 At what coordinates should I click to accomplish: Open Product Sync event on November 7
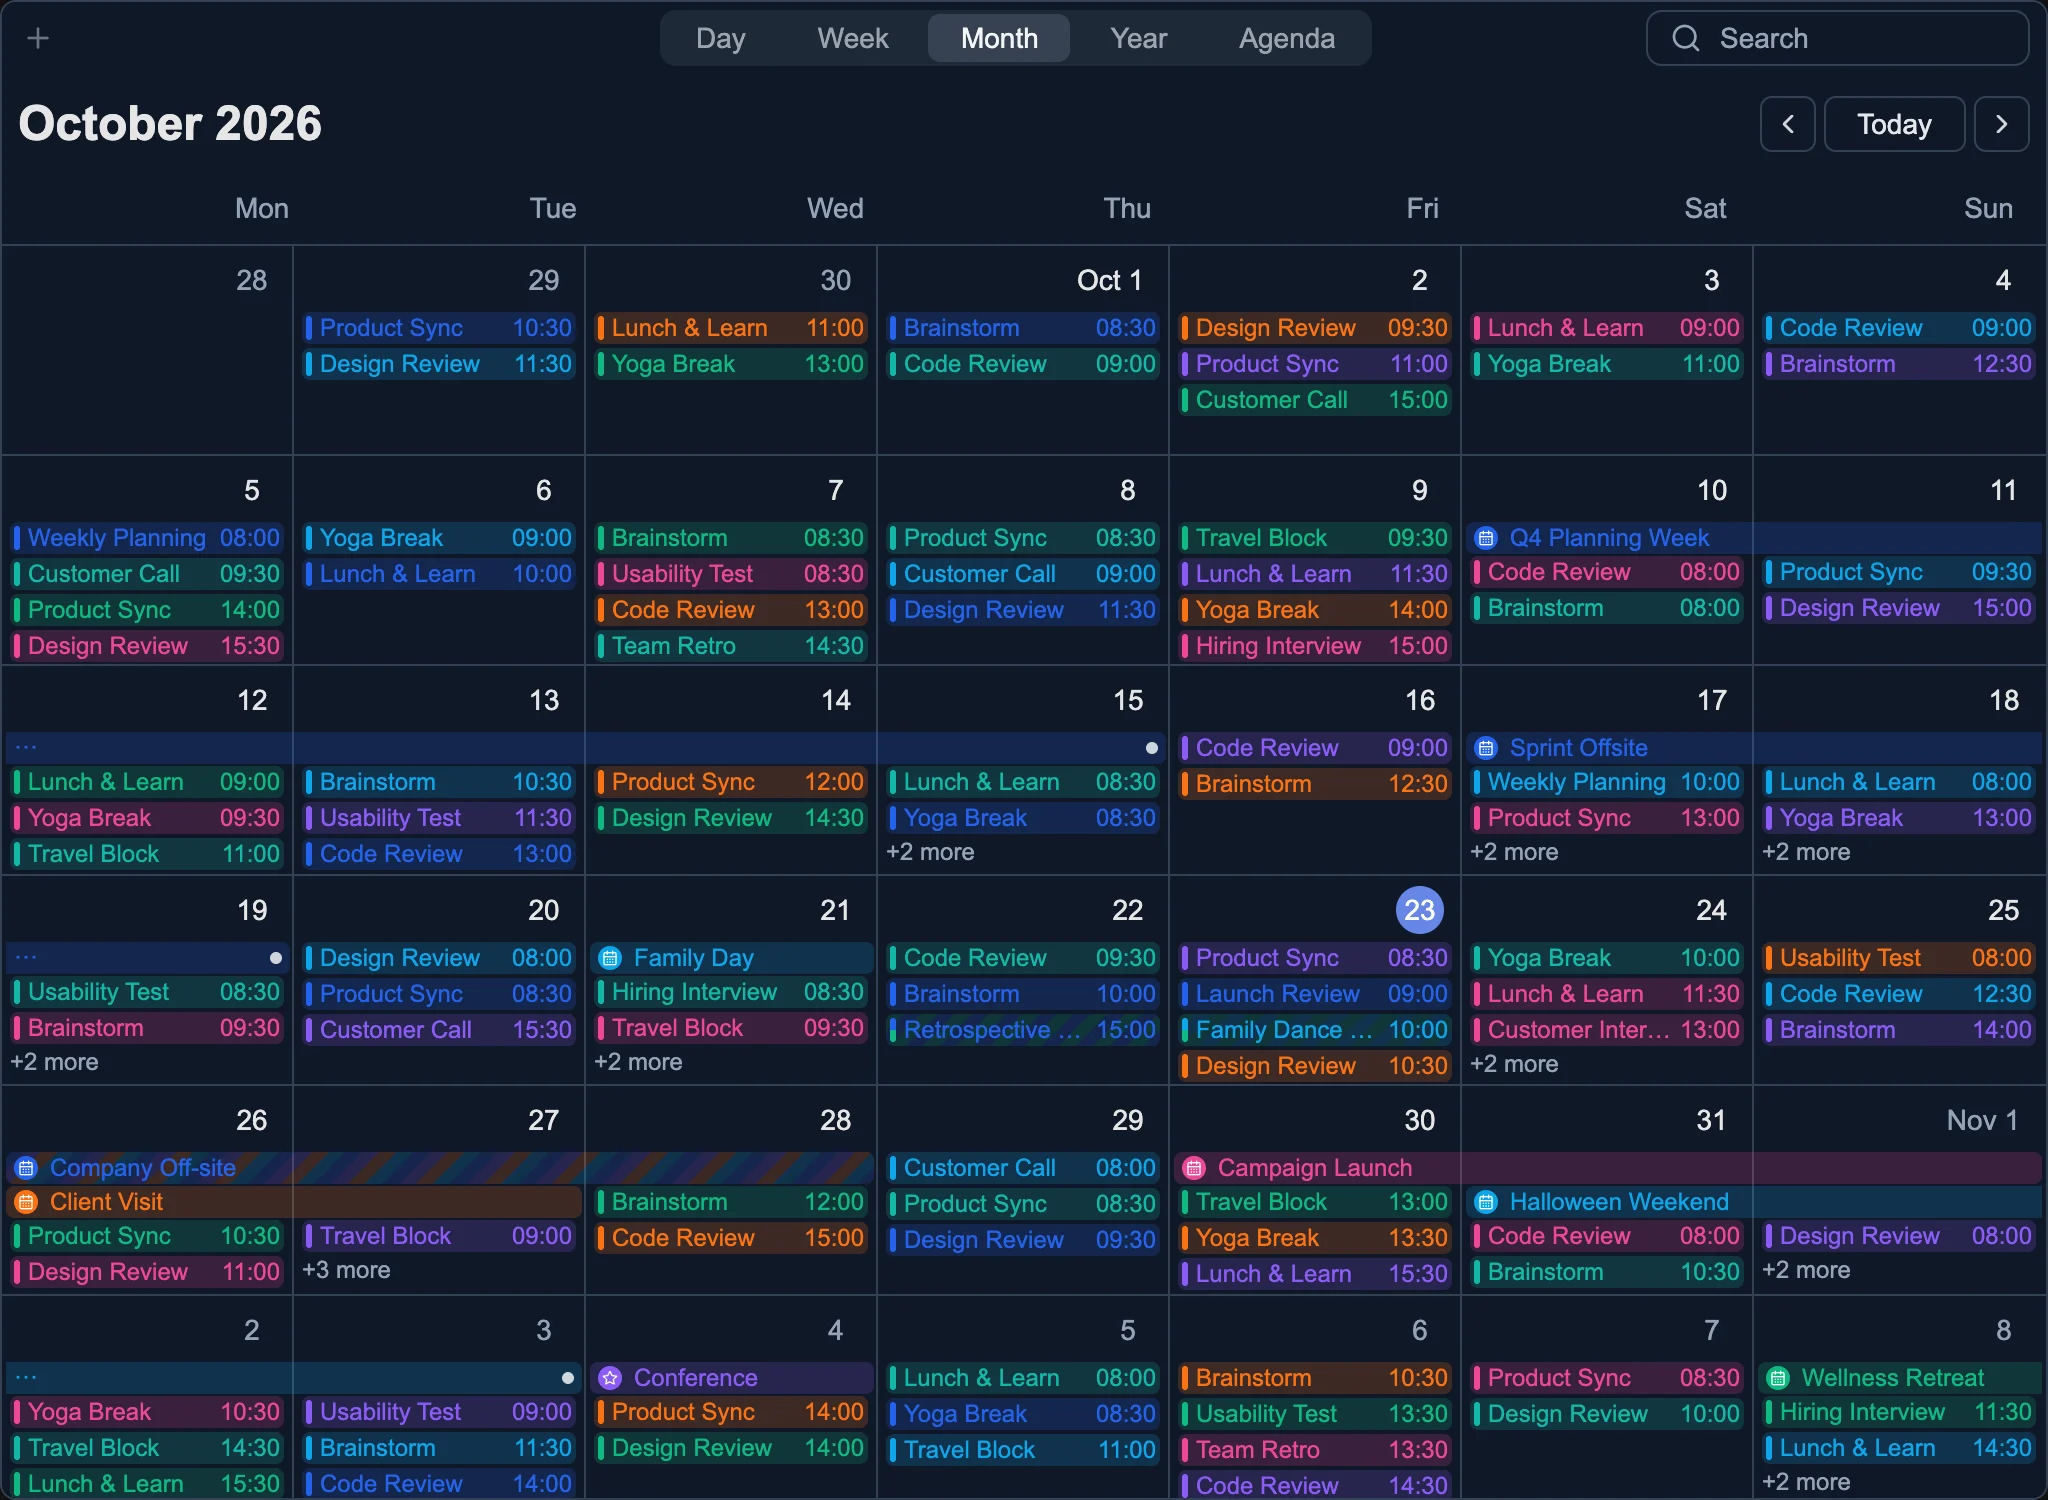(1607, 1378)
